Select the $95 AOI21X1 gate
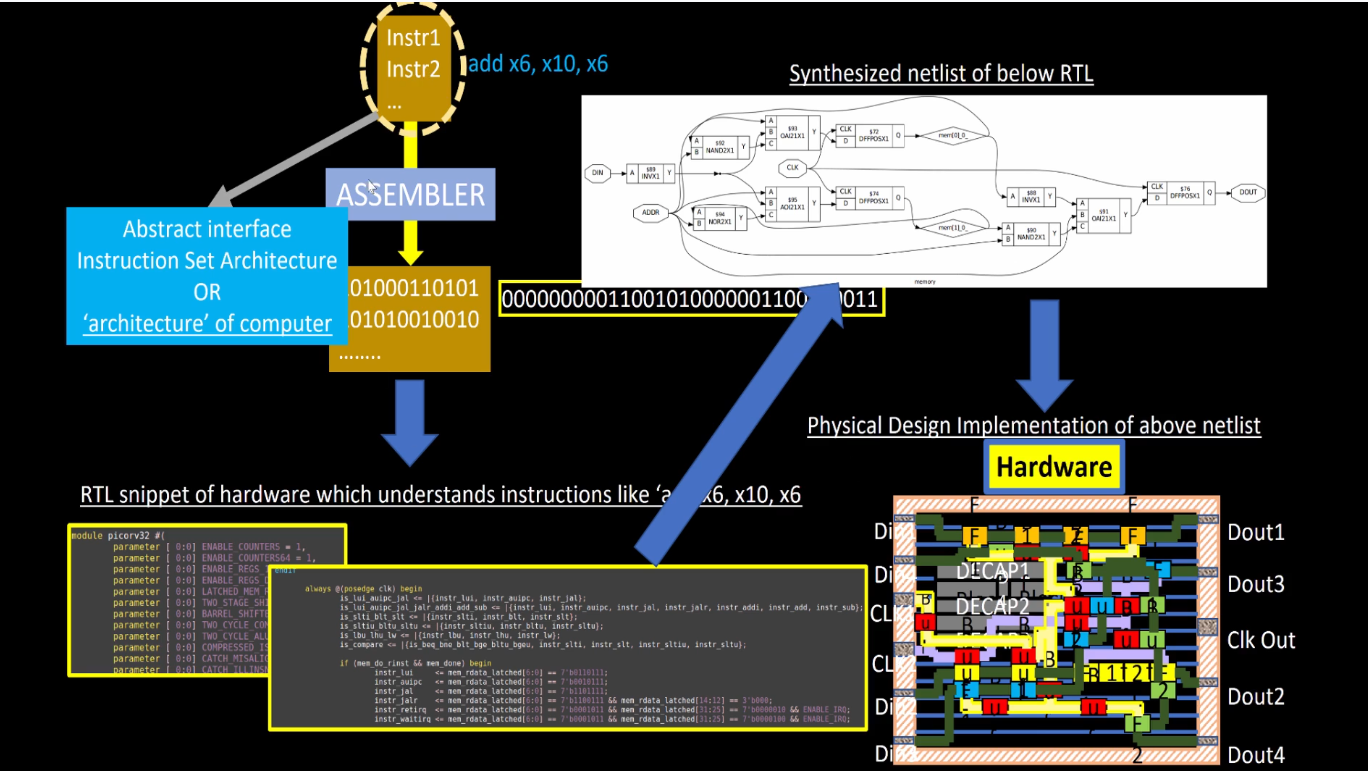Viewport: 1368px width, 771px height. click(x=792, y=204)
